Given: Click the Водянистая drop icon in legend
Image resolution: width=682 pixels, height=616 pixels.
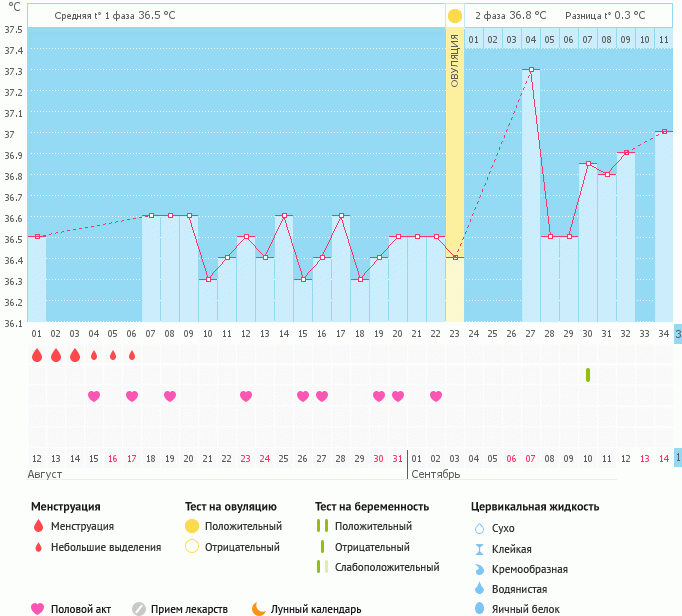Looking at the screenshot, I should click(479, 588).
